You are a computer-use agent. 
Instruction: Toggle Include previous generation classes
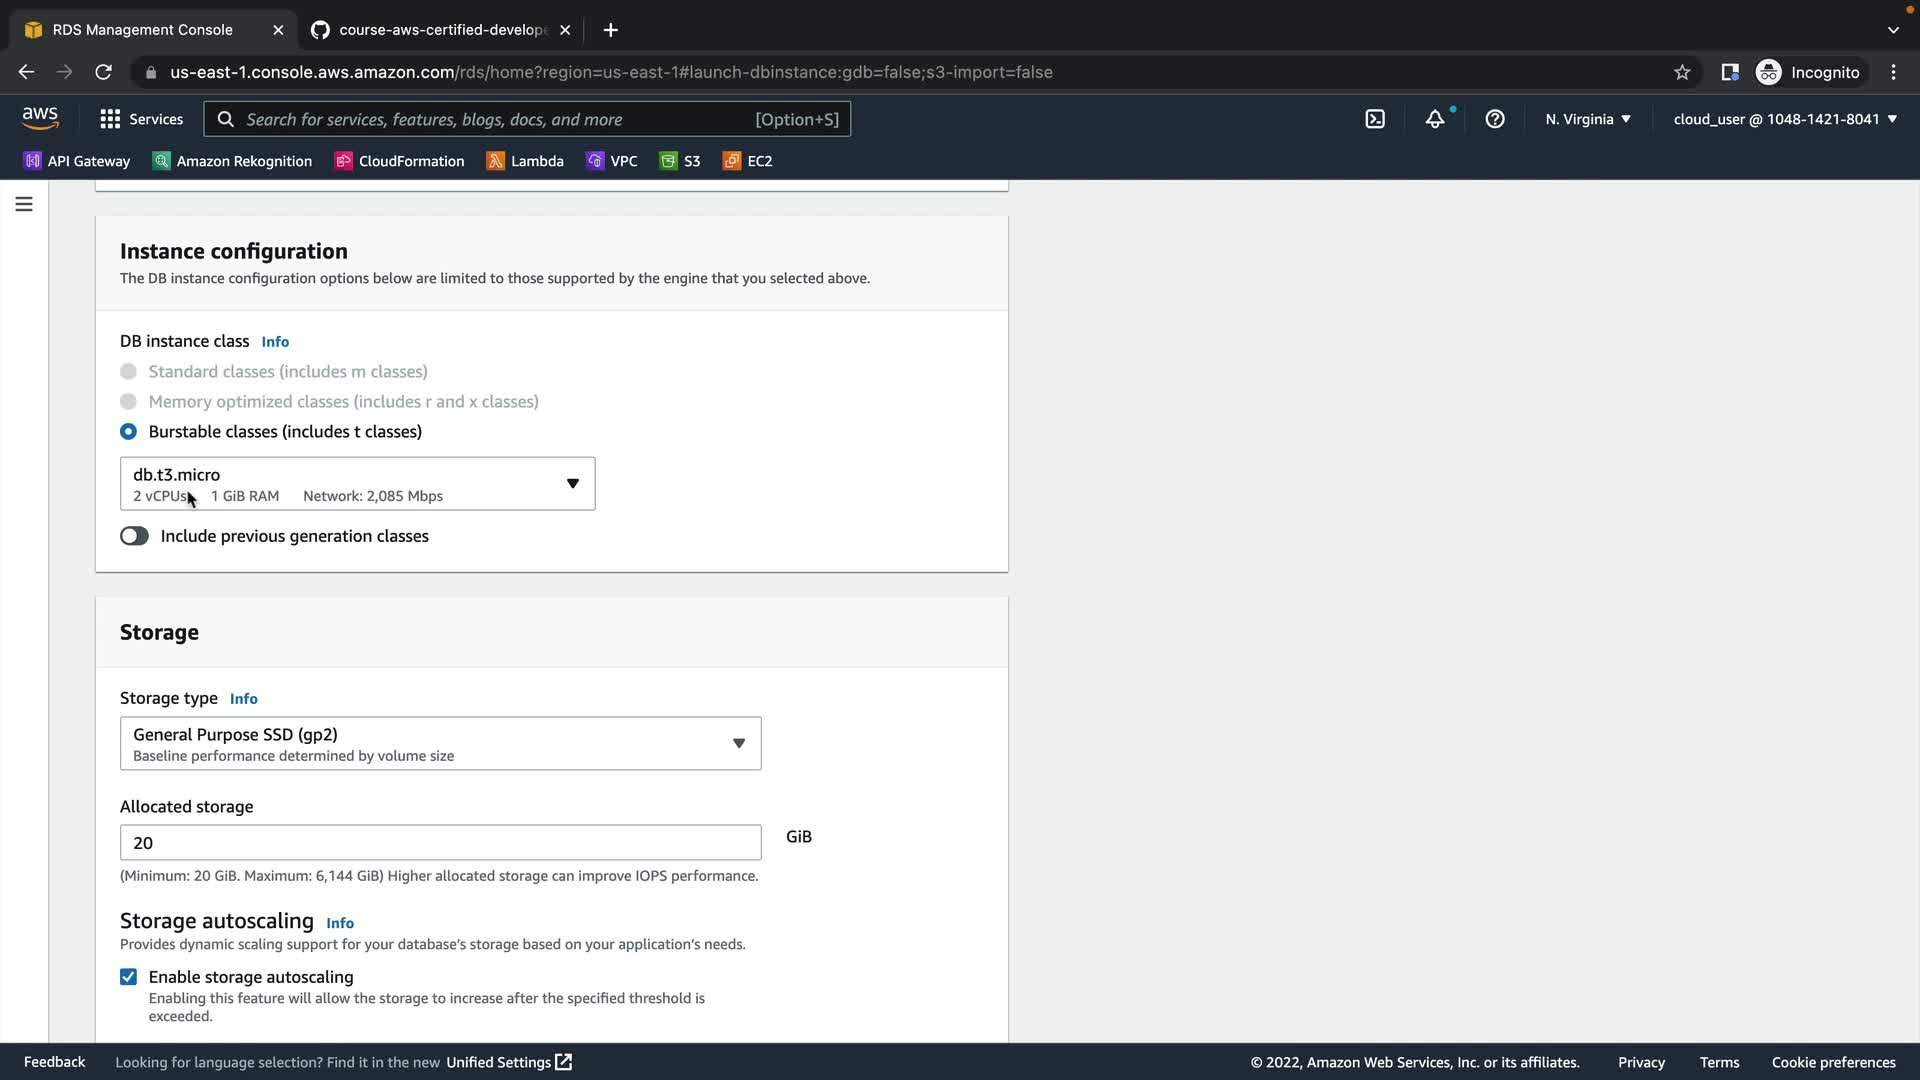pos(134,536)
